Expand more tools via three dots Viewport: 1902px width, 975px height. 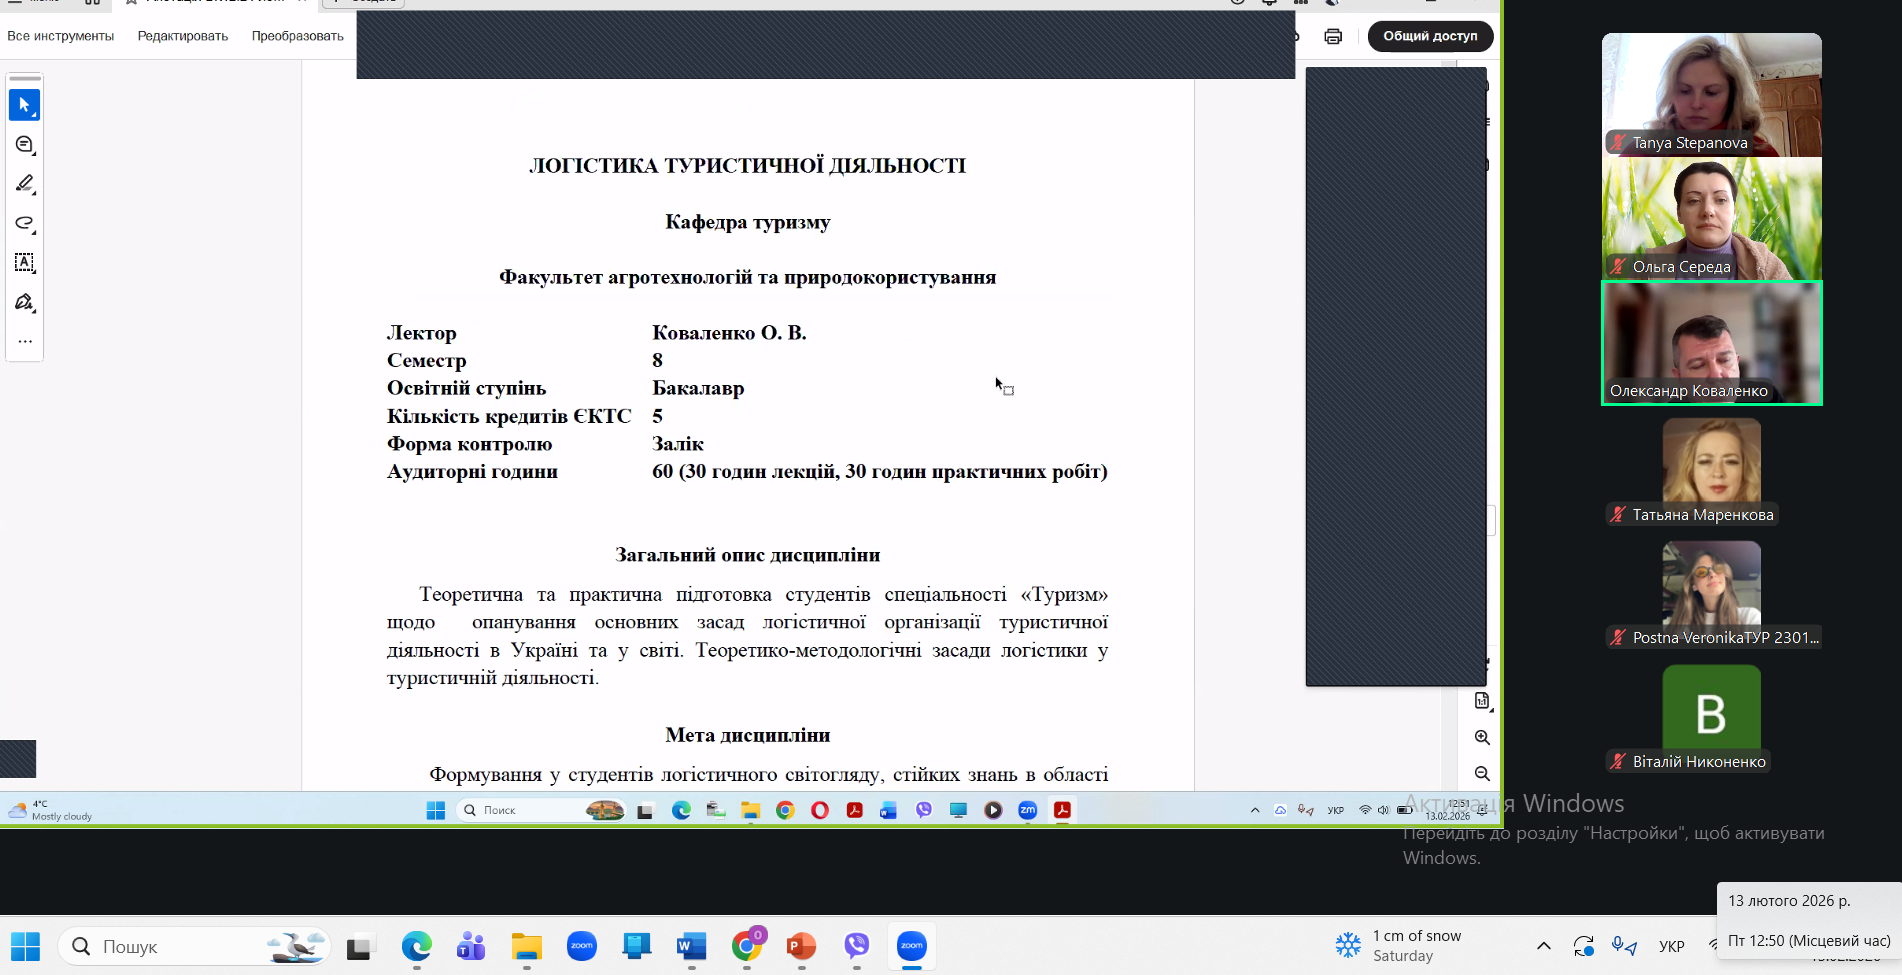point(24,341)
